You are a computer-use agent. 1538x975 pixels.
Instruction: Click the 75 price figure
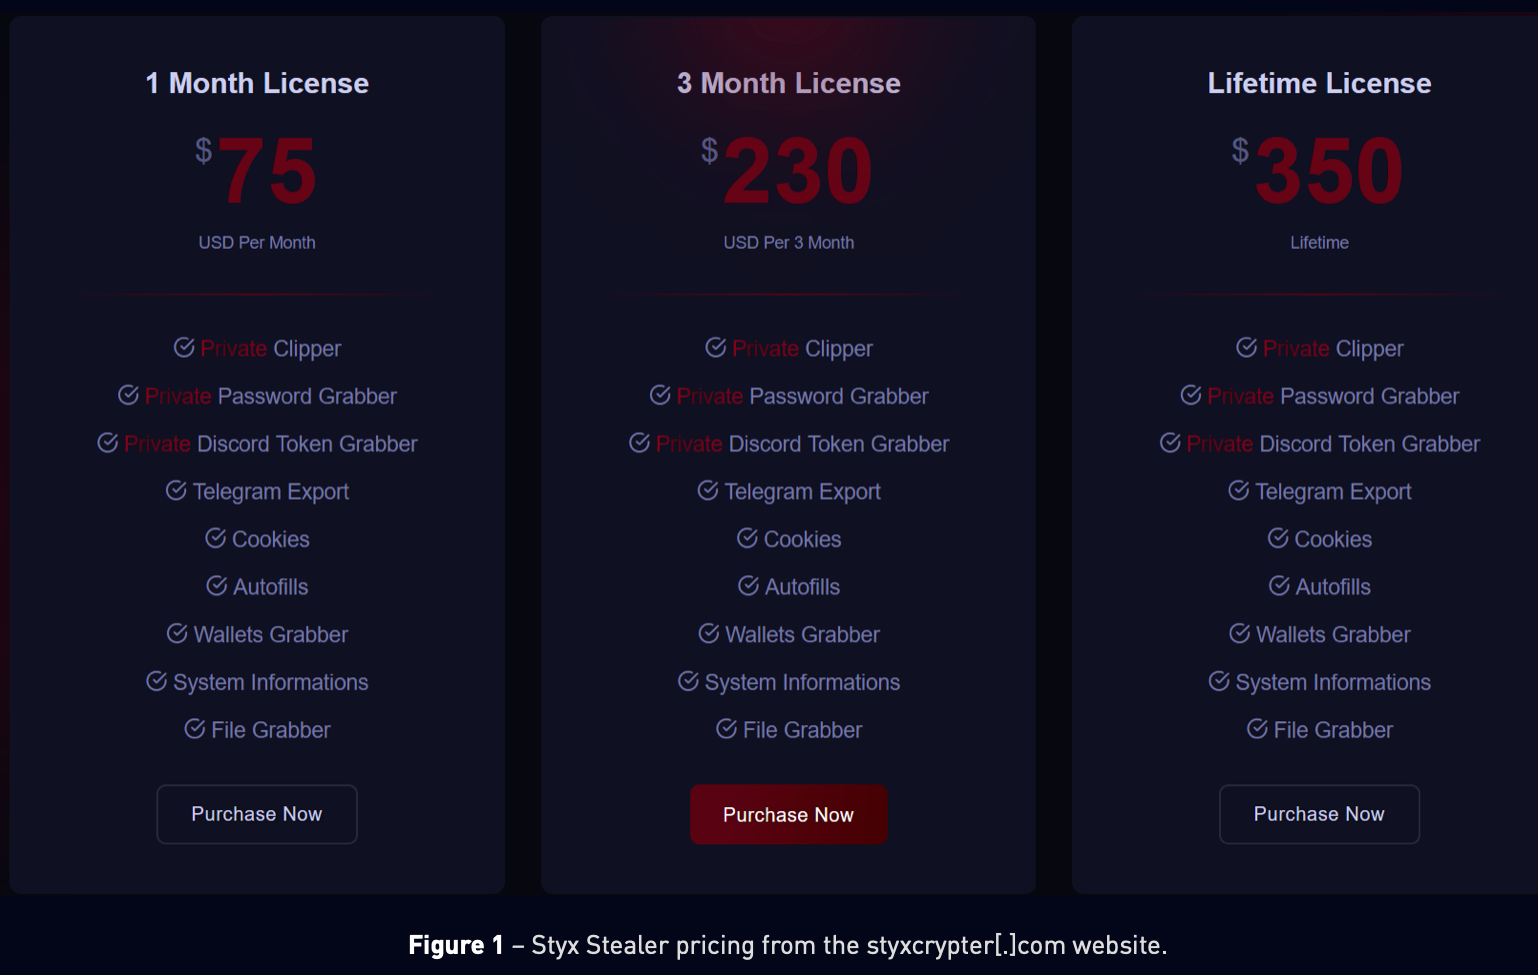tap(267, 171)
